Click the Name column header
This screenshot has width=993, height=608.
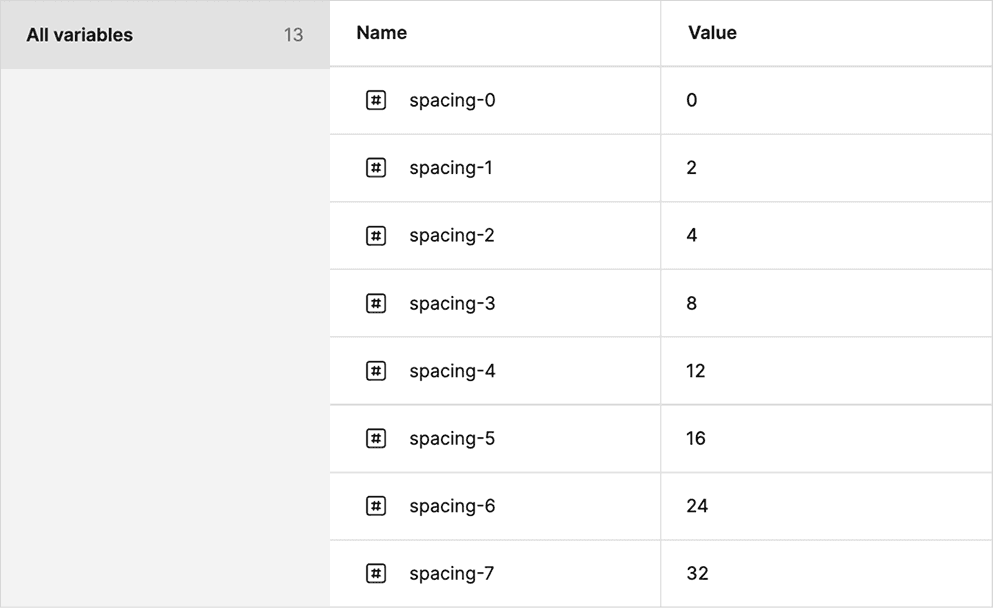[x=381, y=33]
